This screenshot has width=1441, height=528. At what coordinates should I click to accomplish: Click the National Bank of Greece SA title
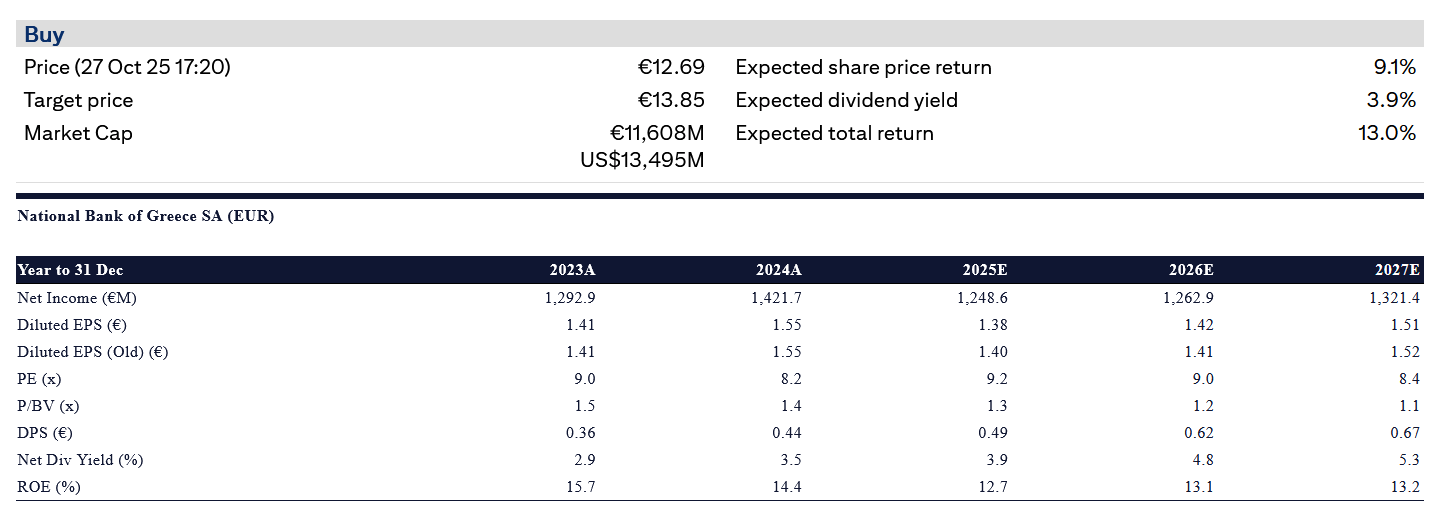click(x=146, y=216)
